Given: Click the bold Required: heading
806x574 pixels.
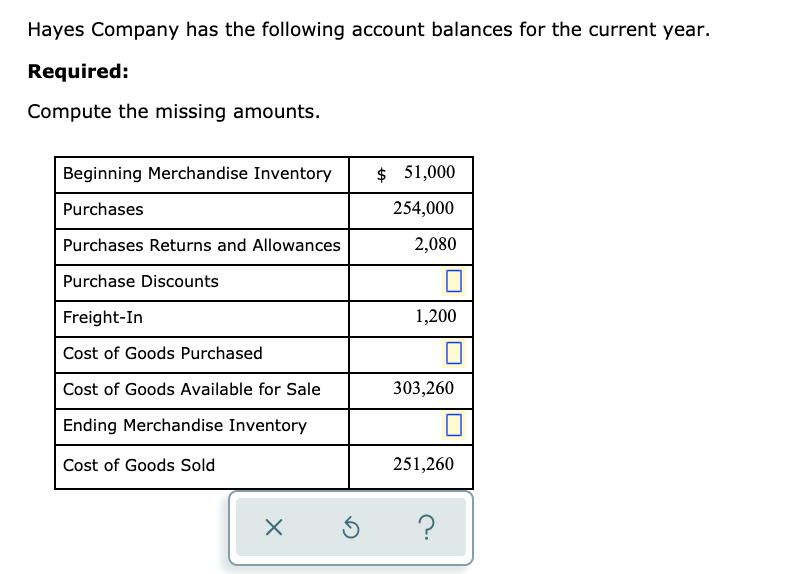Looking at the screenshot, I should [x=78, y=71].
